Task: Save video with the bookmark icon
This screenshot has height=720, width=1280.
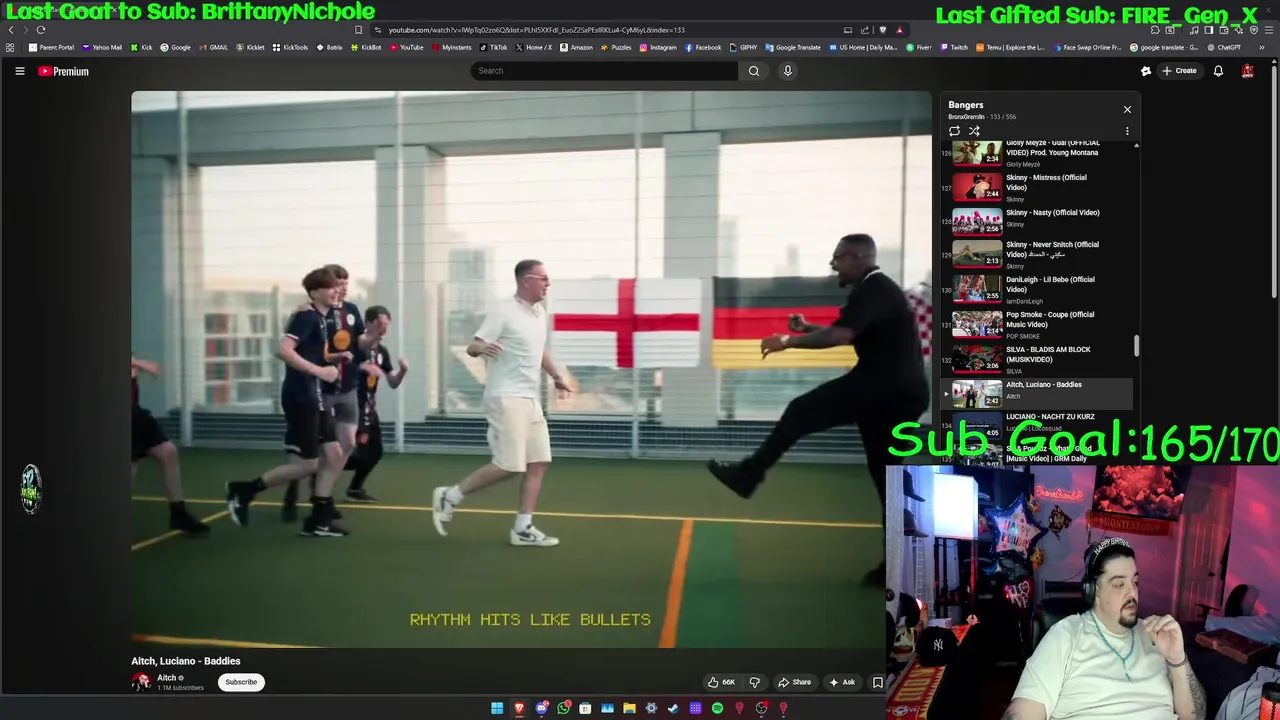Action: (x=878, y=682)
